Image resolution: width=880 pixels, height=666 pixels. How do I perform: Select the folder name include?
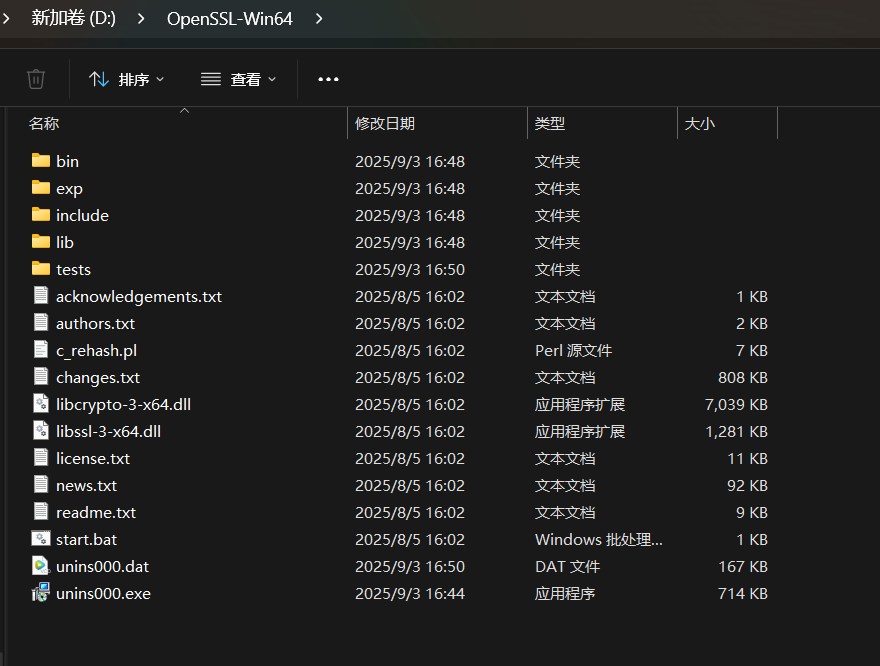pyautogui.click(x=82, y=215)
